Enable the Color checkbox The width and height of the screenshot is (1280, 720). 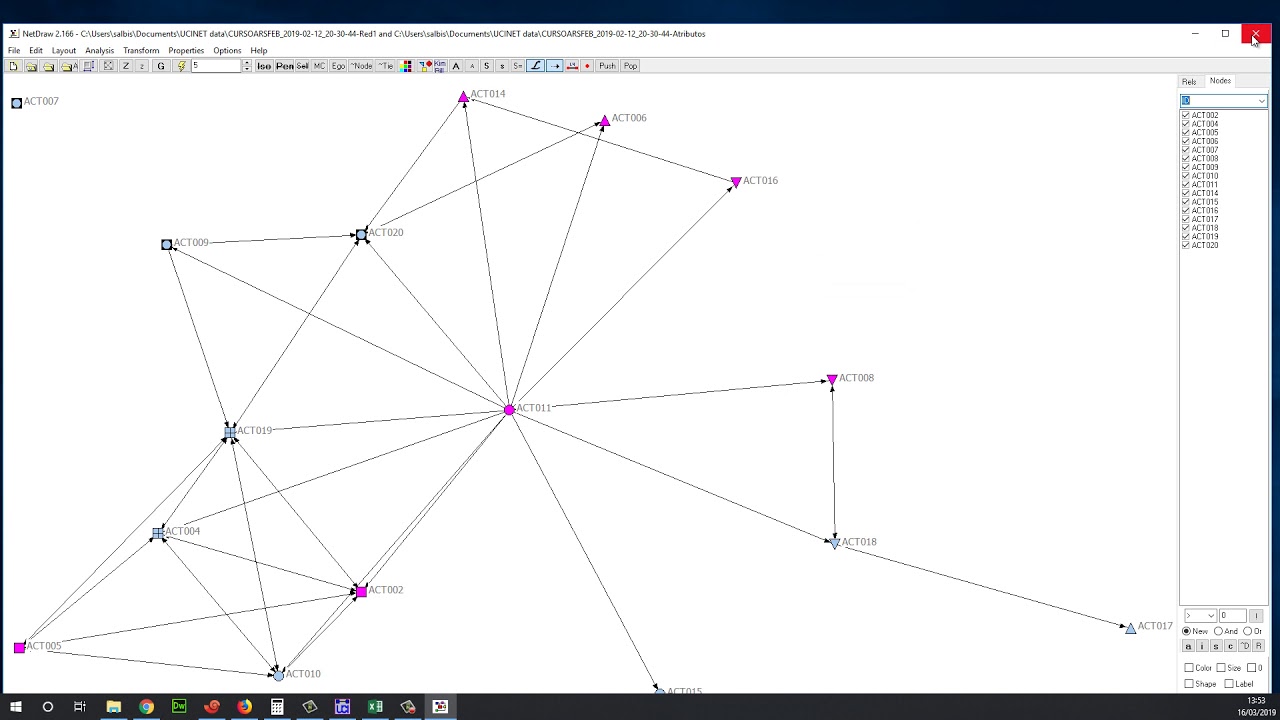(1189, 668)
